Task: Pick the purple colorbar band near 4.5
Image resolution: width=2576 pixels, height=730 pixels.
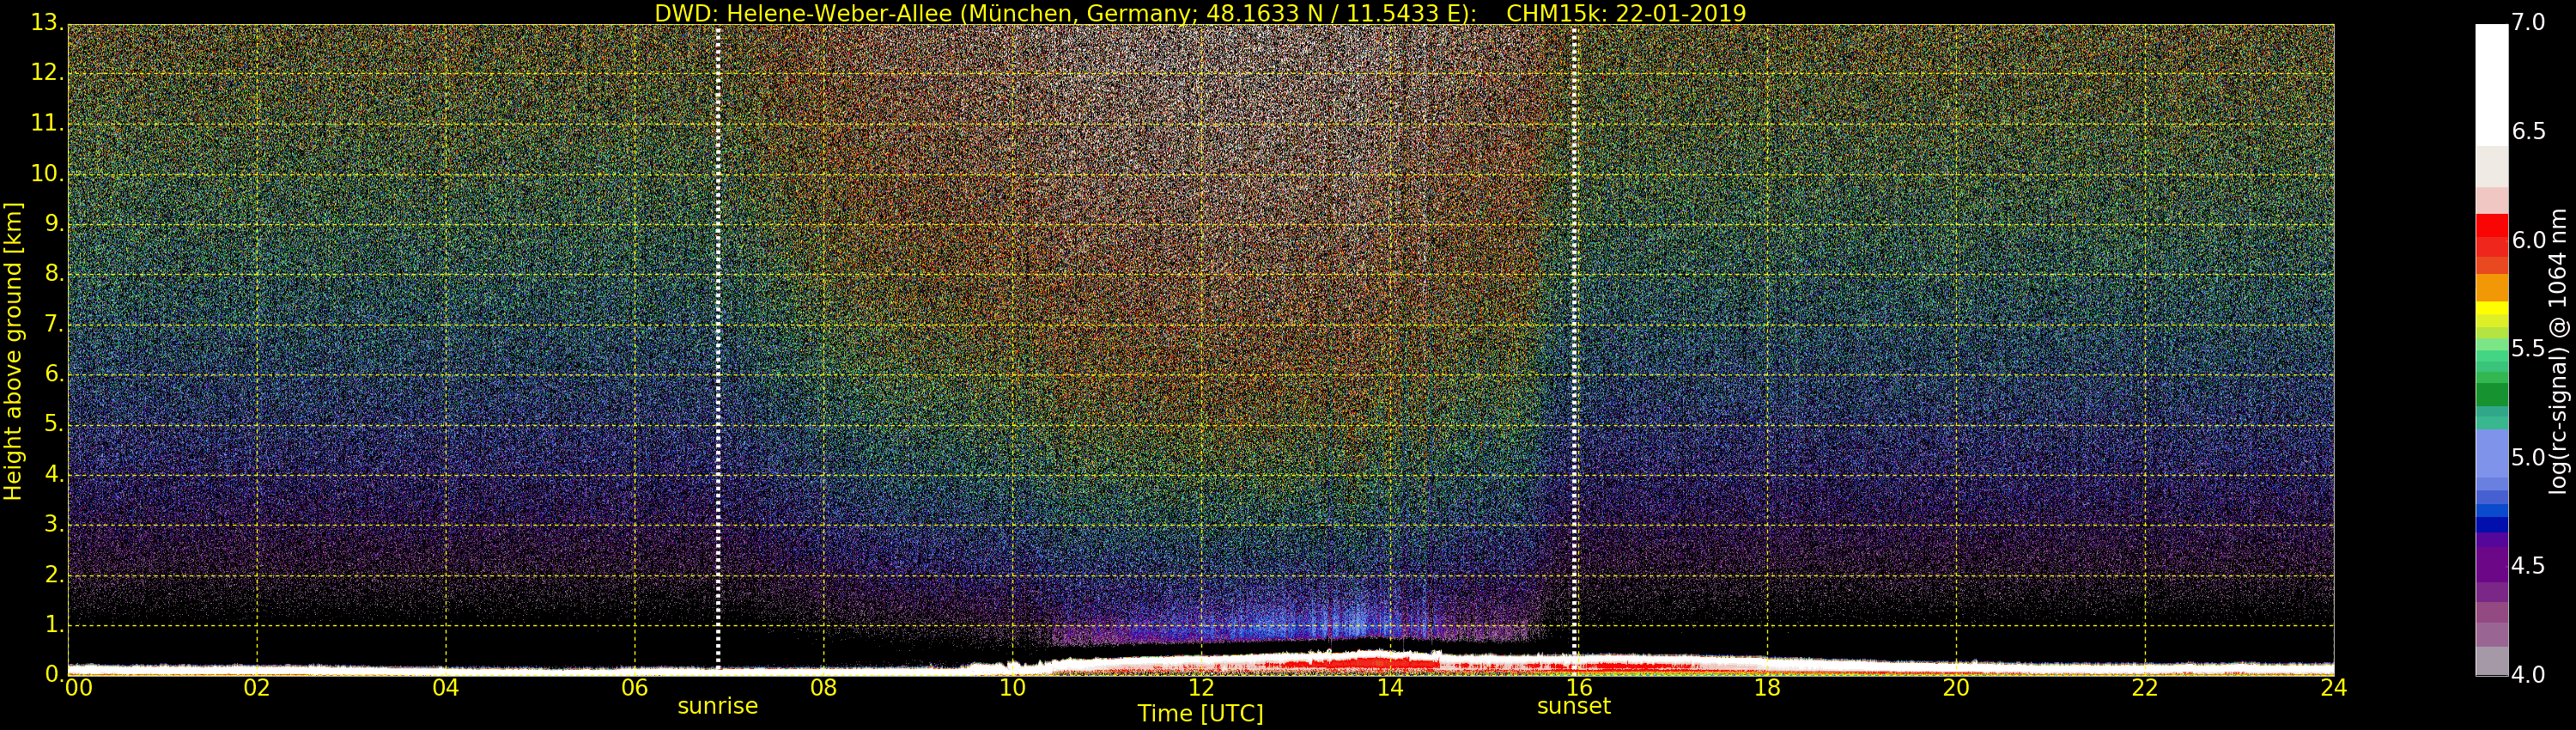Action: pyautogui.click(x=2491, y=563)
